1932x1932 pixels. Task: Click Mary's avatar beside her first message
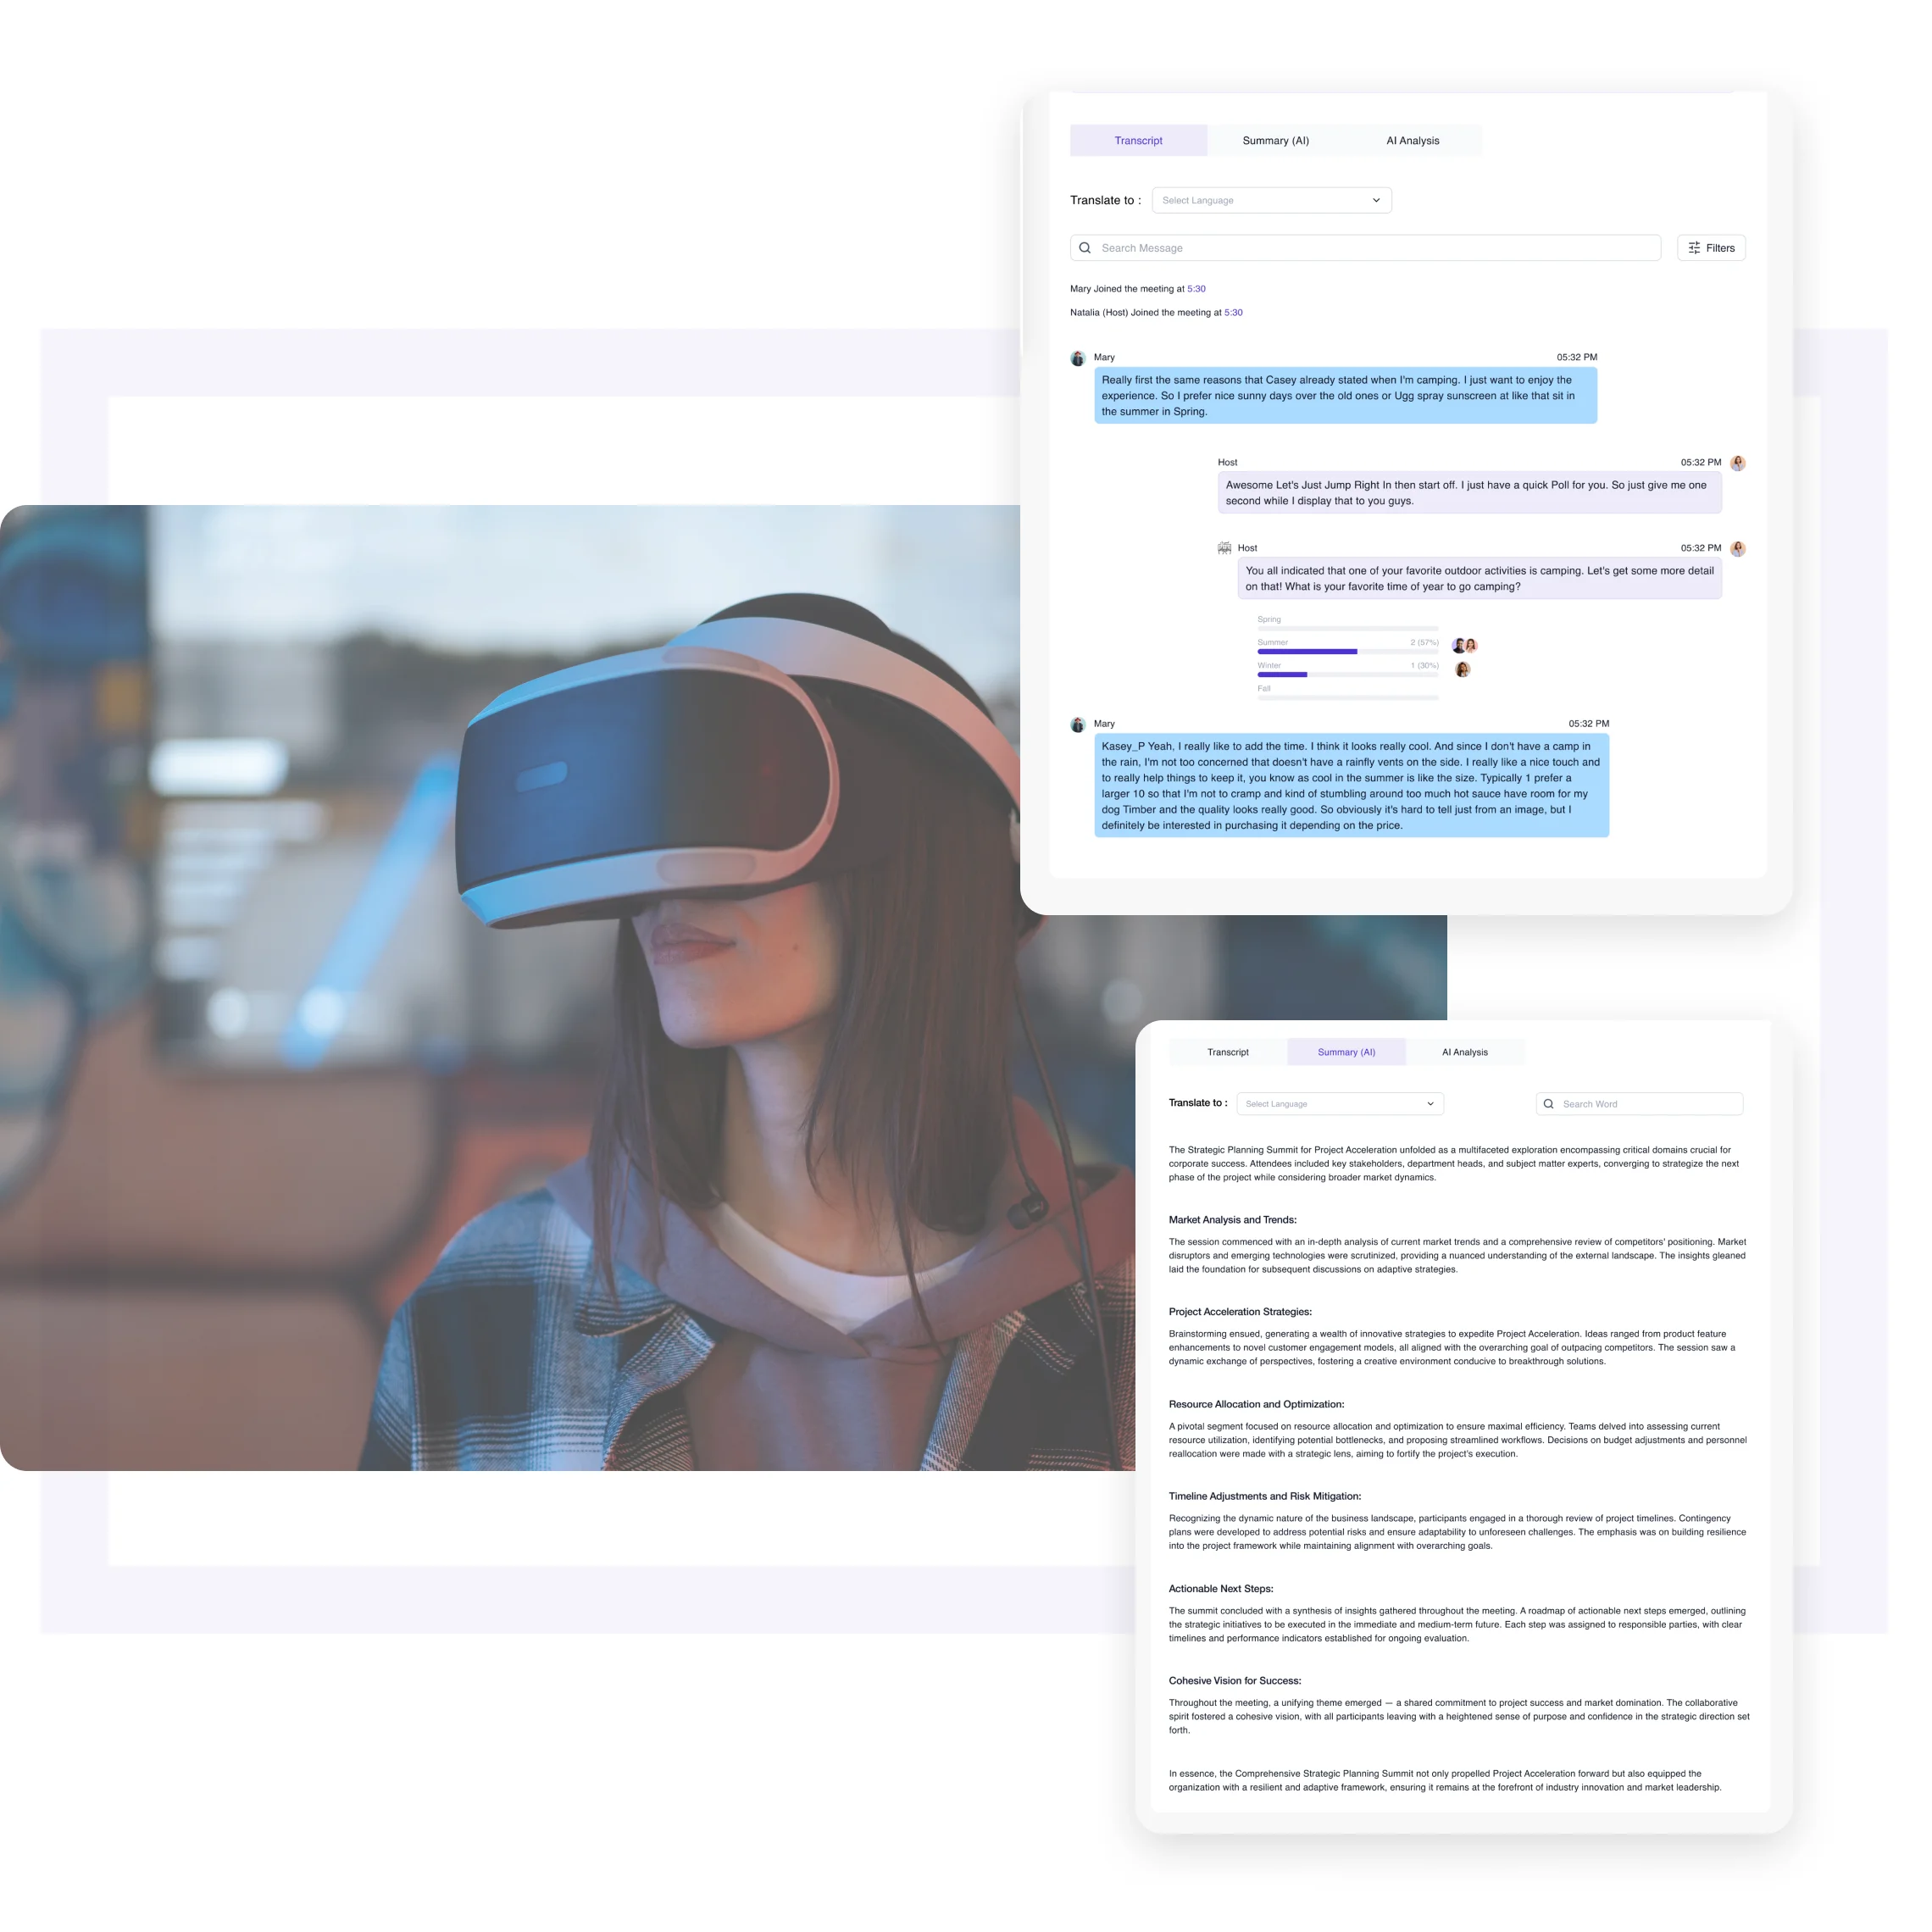[x=1078, y=358]
